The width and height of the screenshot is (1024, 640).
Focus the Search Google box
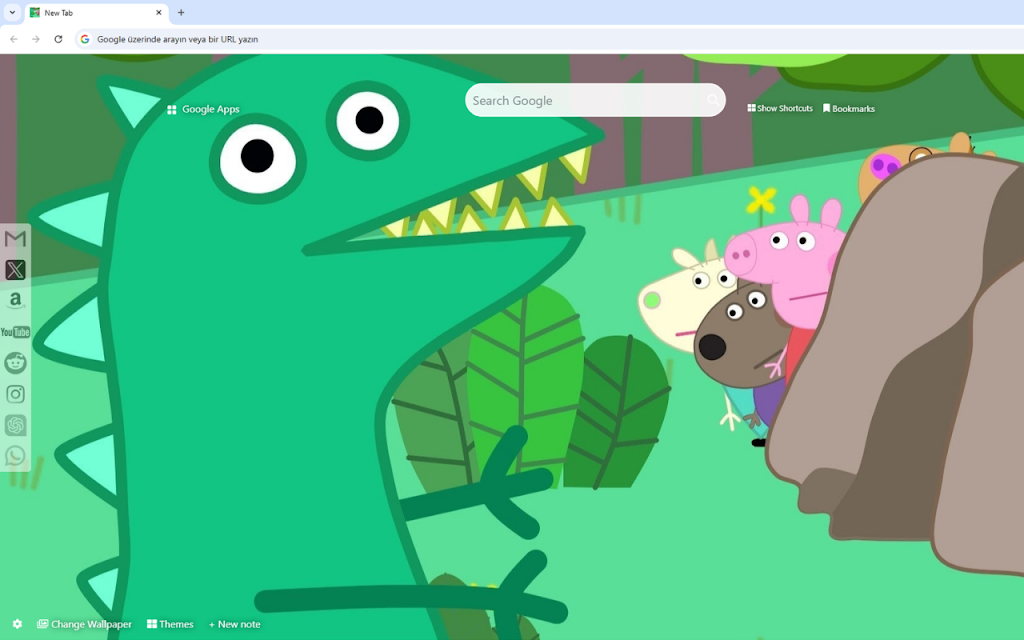[x=595, y=100]
